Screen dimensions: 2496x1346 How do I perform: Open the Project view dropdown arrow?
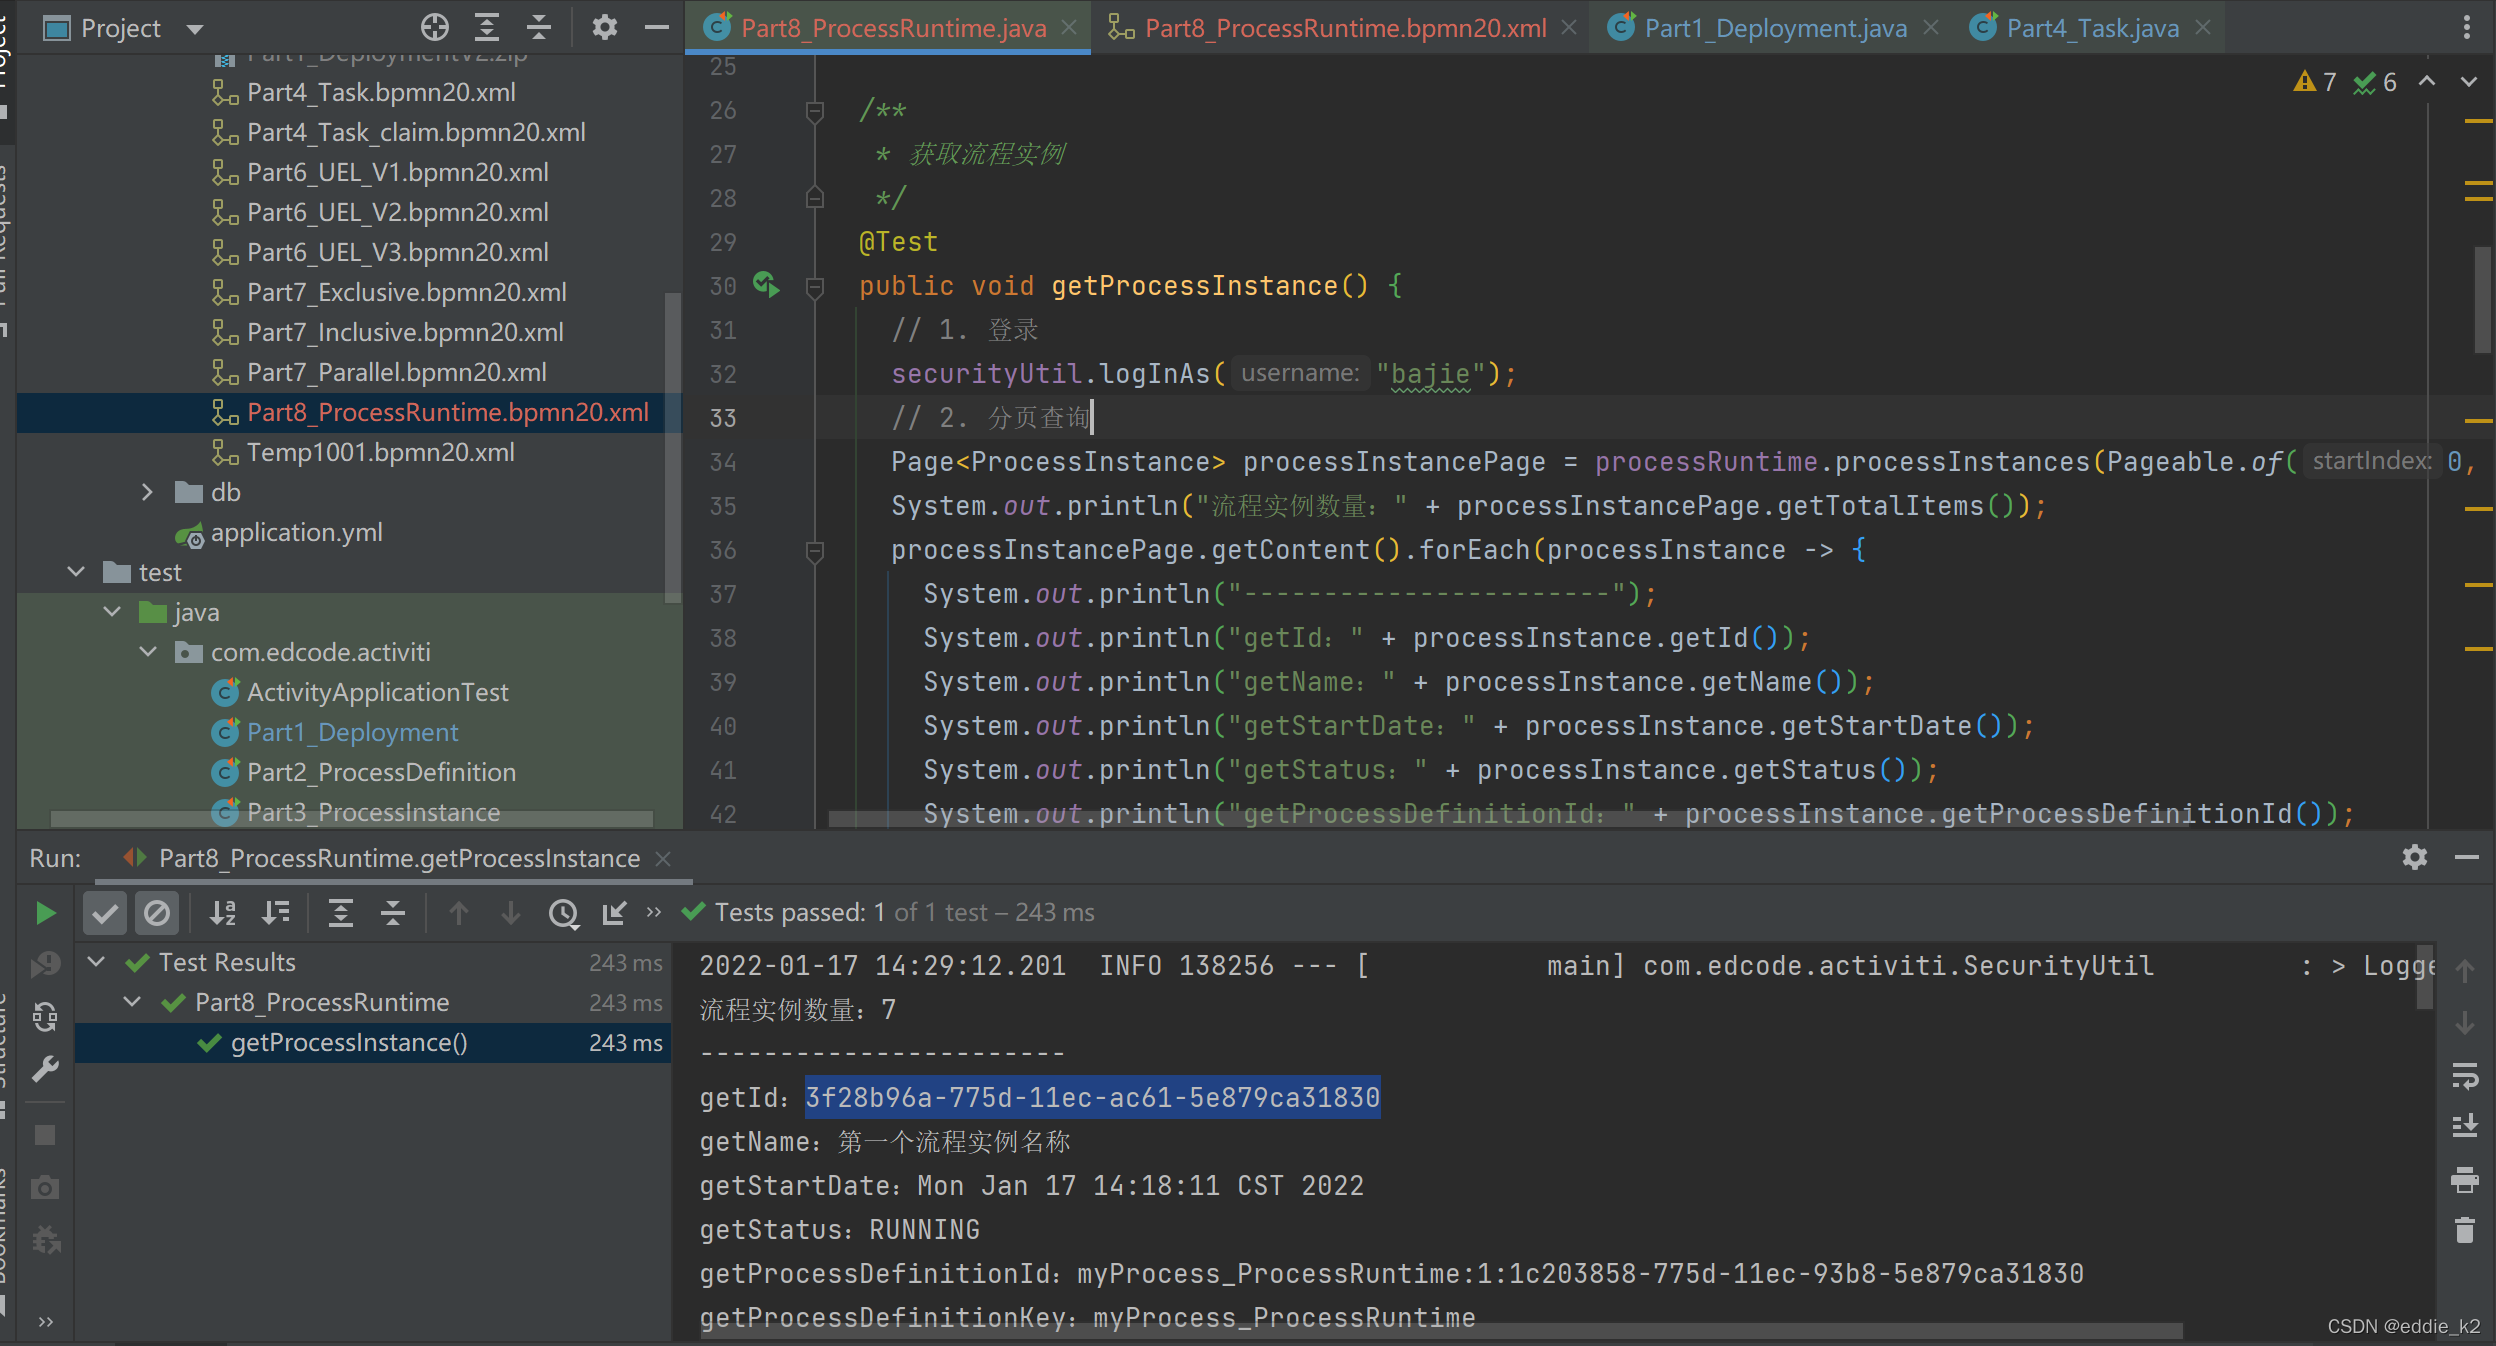(195, 29)
